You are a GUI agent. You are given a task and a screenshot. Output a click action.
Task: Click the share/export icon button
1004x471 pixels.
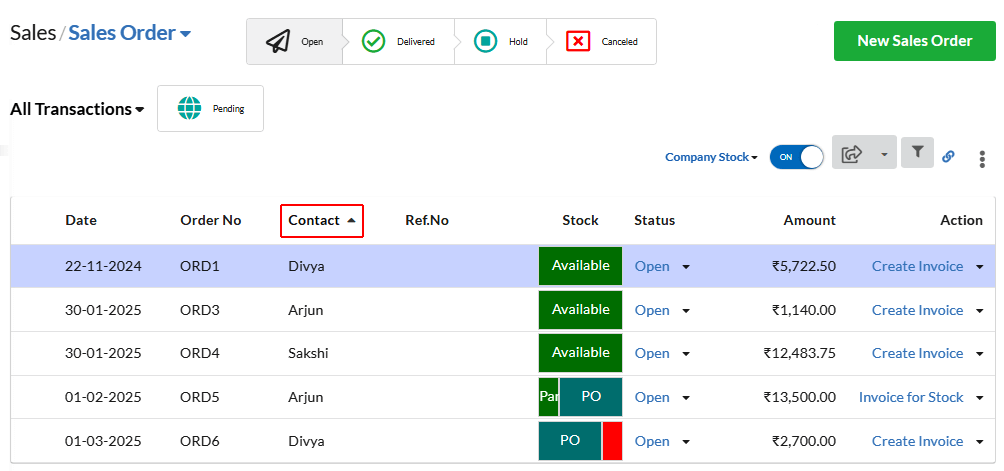(852, 154)
